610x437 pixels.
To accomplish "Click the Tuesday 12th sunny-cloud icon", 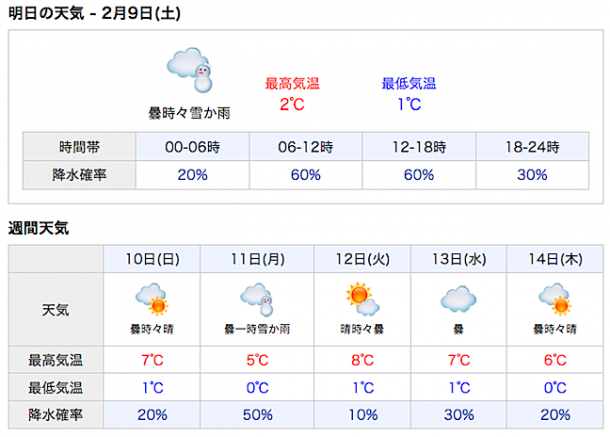I will pyautogui.click(x=361, y=299).
